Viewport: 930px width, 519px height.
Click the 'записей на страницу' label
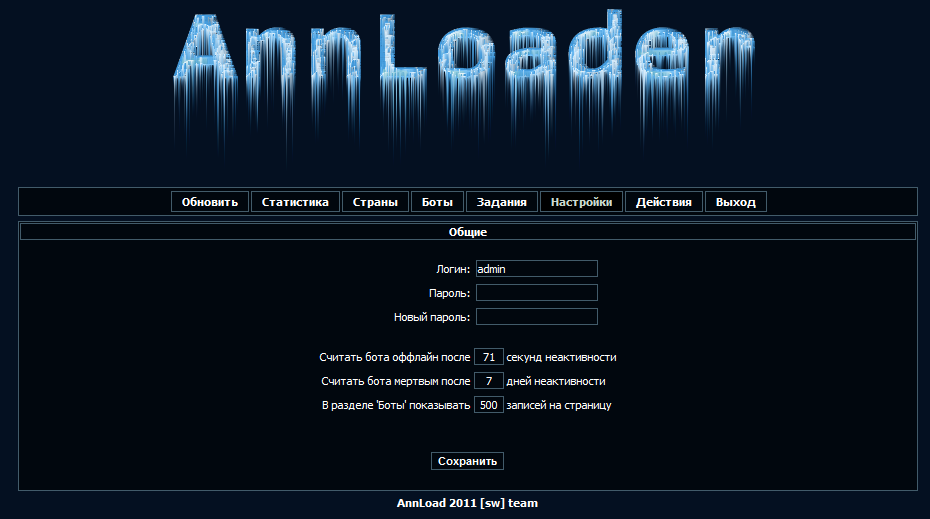click(x=559, y=405)
